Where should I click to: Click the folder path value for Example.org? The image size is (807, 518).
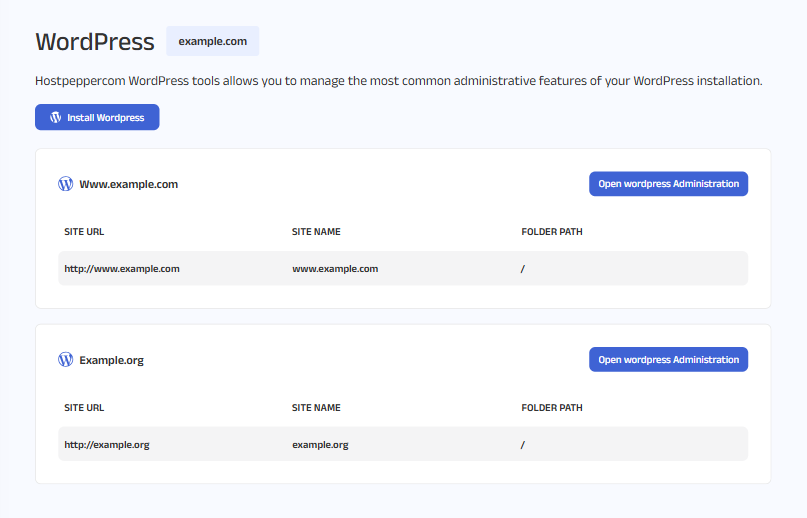coord(523,445)
